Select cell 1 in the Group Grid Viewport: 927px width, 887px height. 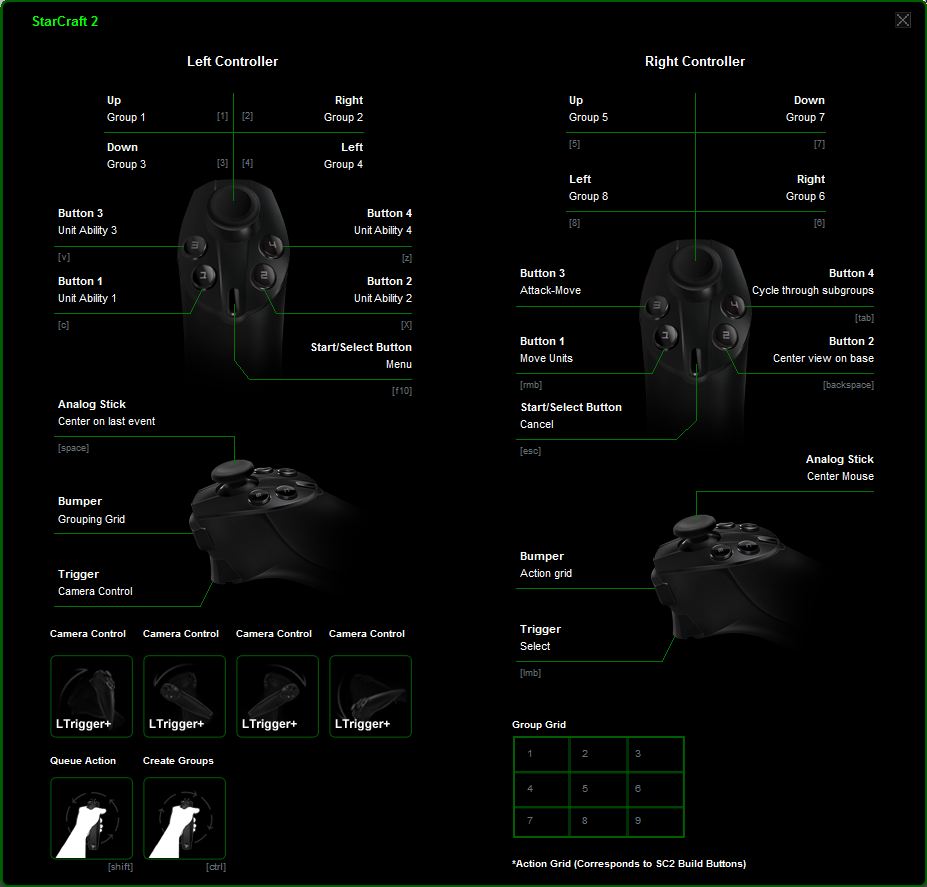(541, 753)
